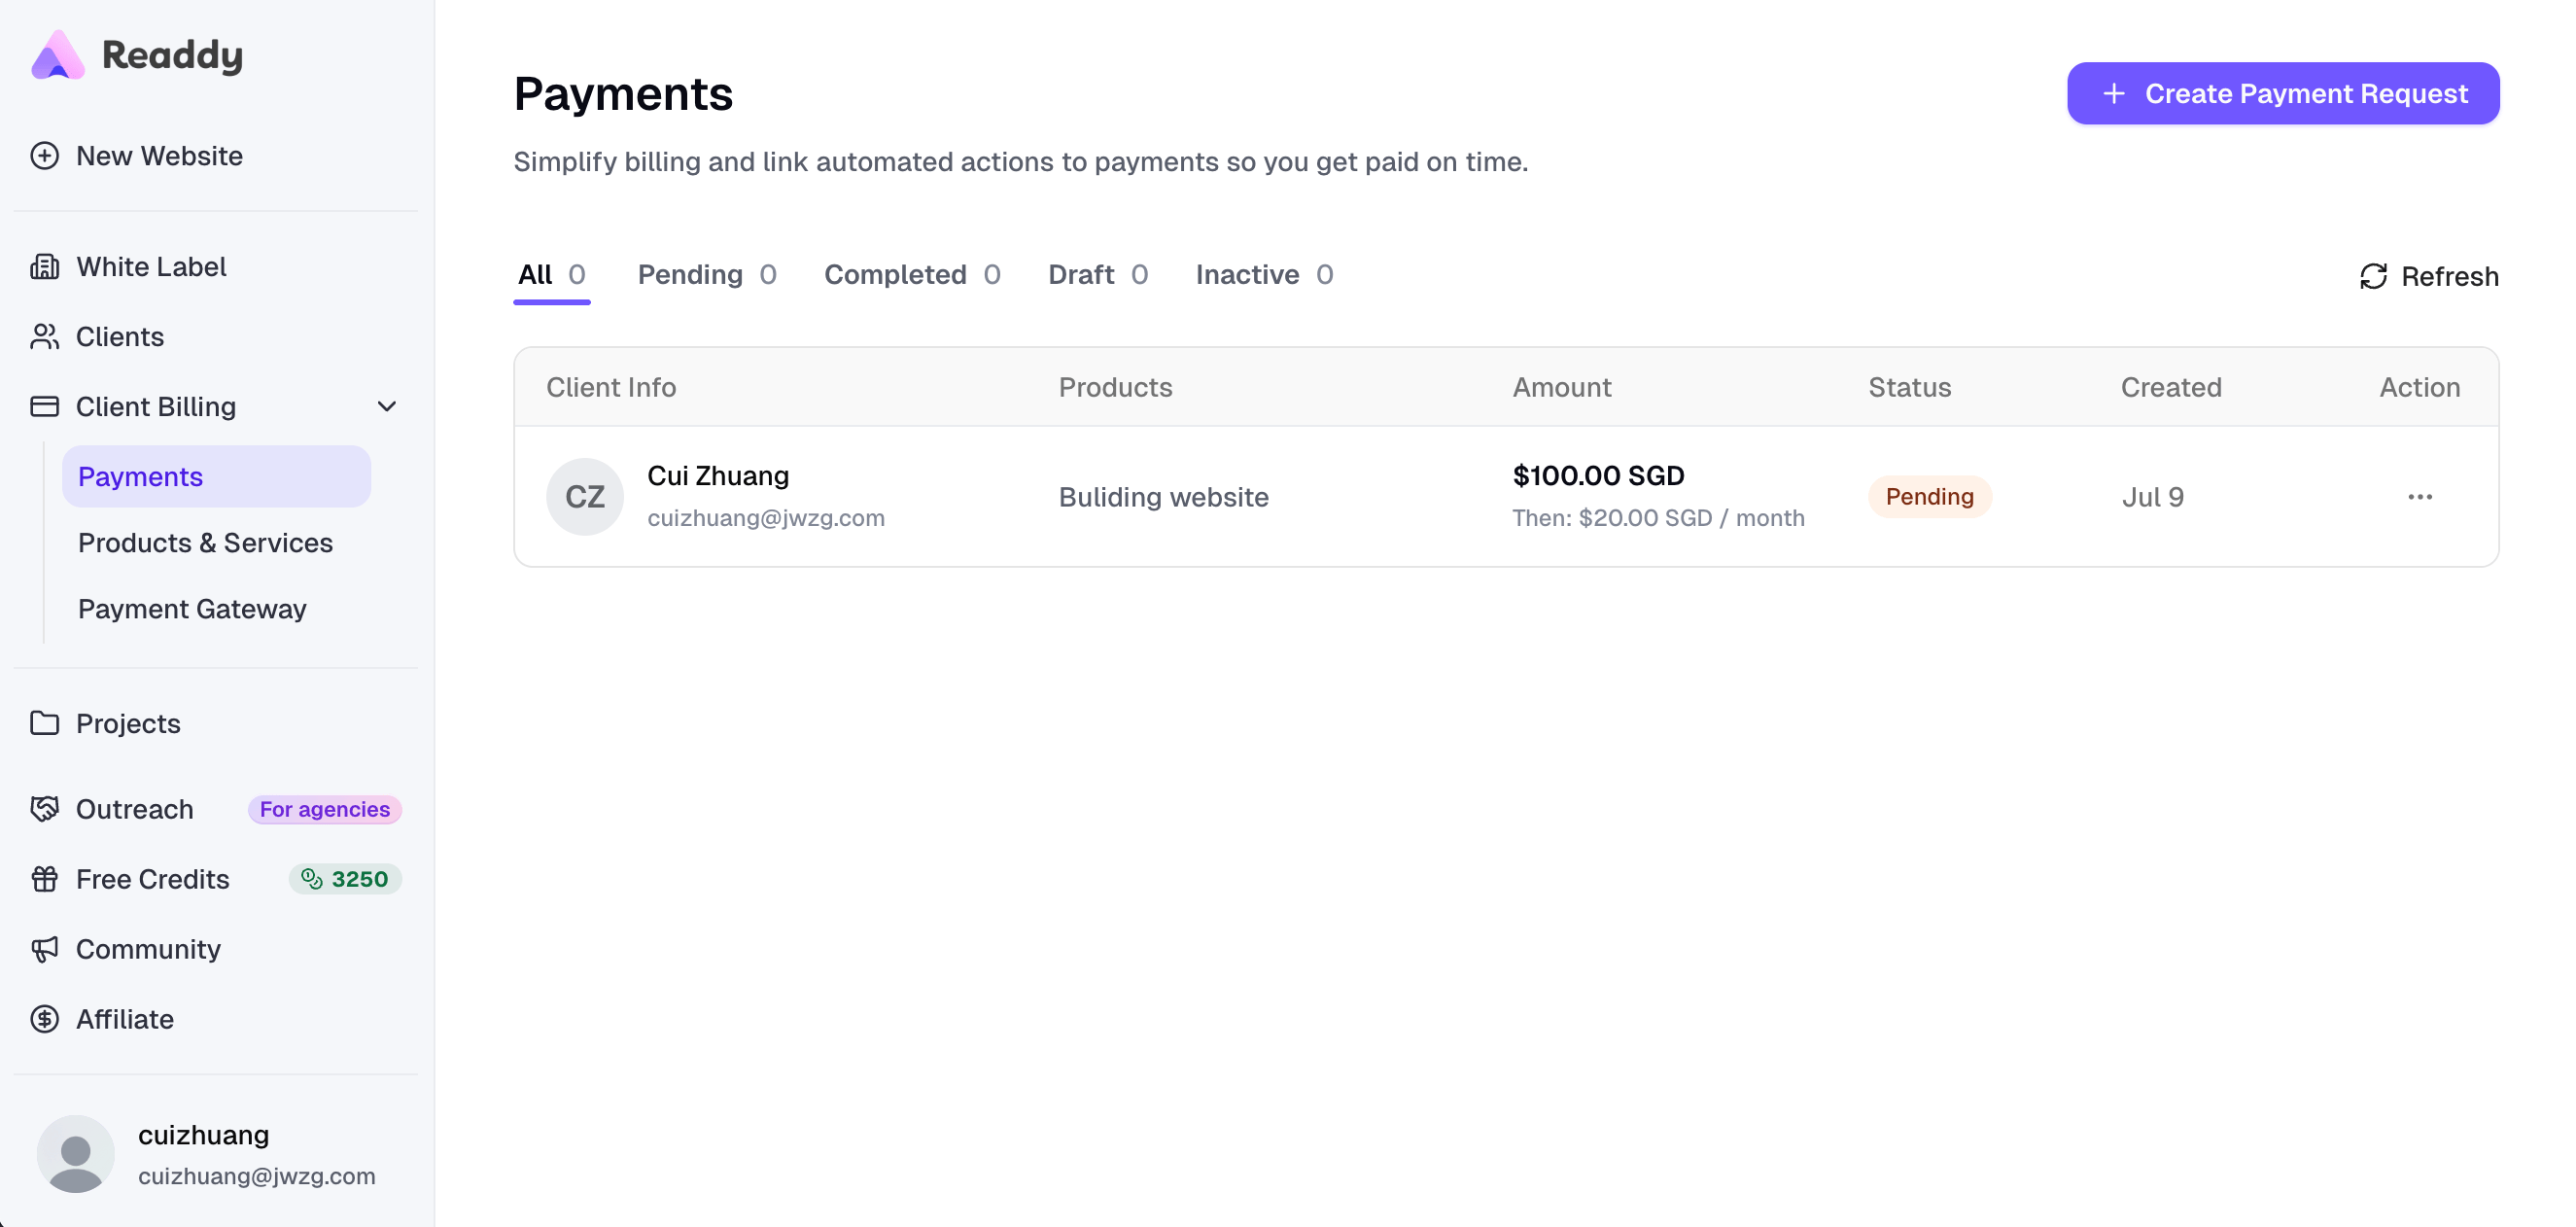Open the White Label section

point(151,266)
